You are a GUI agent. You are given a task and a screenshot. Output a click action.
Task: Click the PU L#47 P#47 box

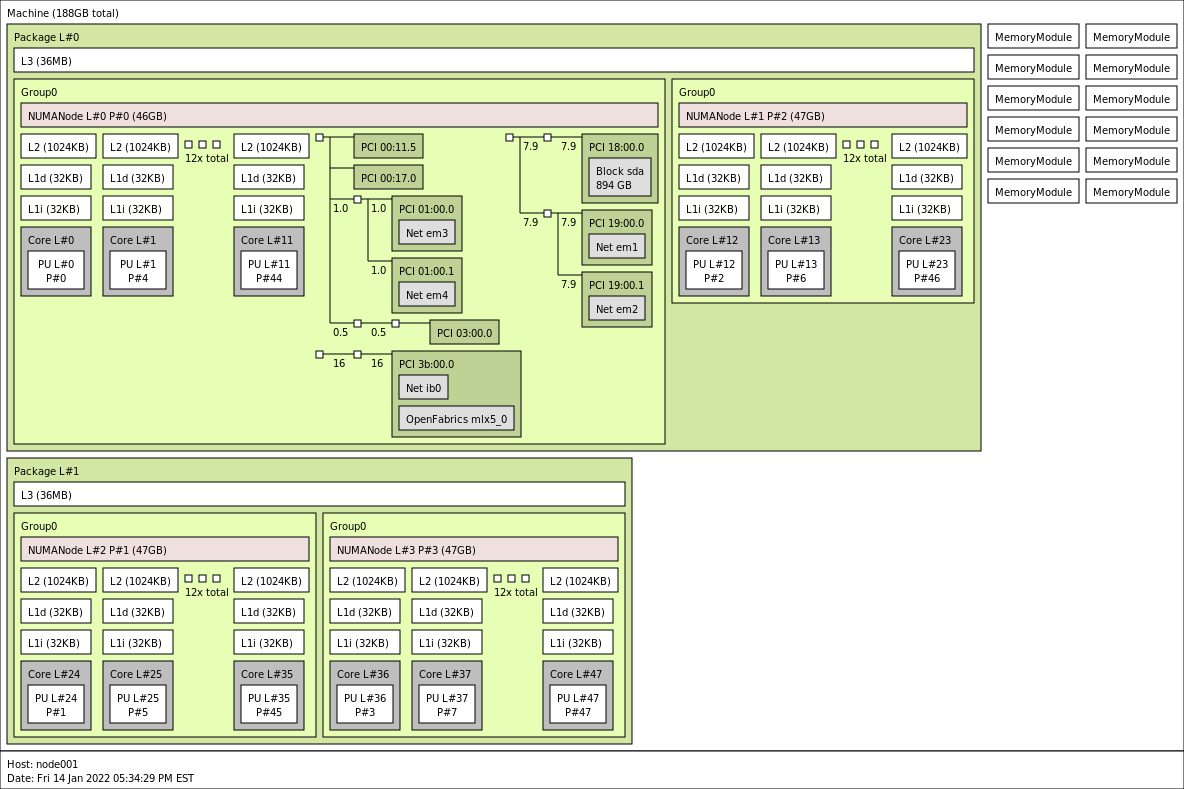pyautogui.click(x=578, y=704)
